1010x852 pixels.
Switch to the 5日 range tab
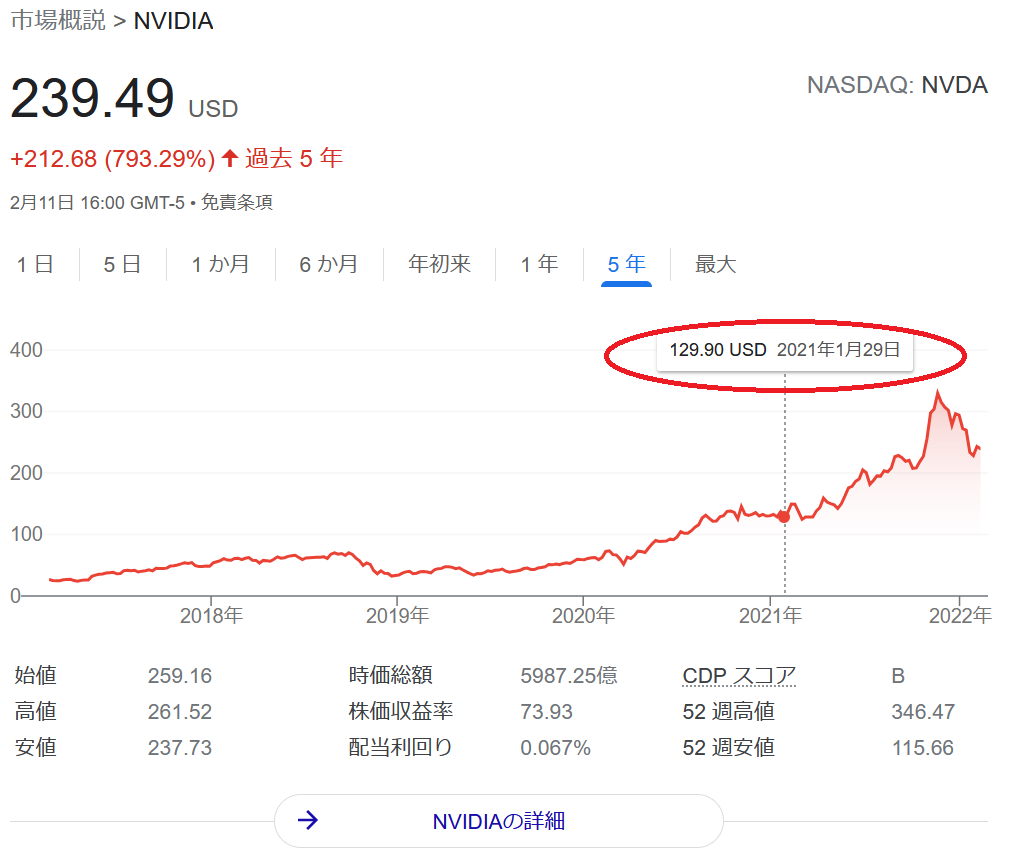click(x=122, y=265)
